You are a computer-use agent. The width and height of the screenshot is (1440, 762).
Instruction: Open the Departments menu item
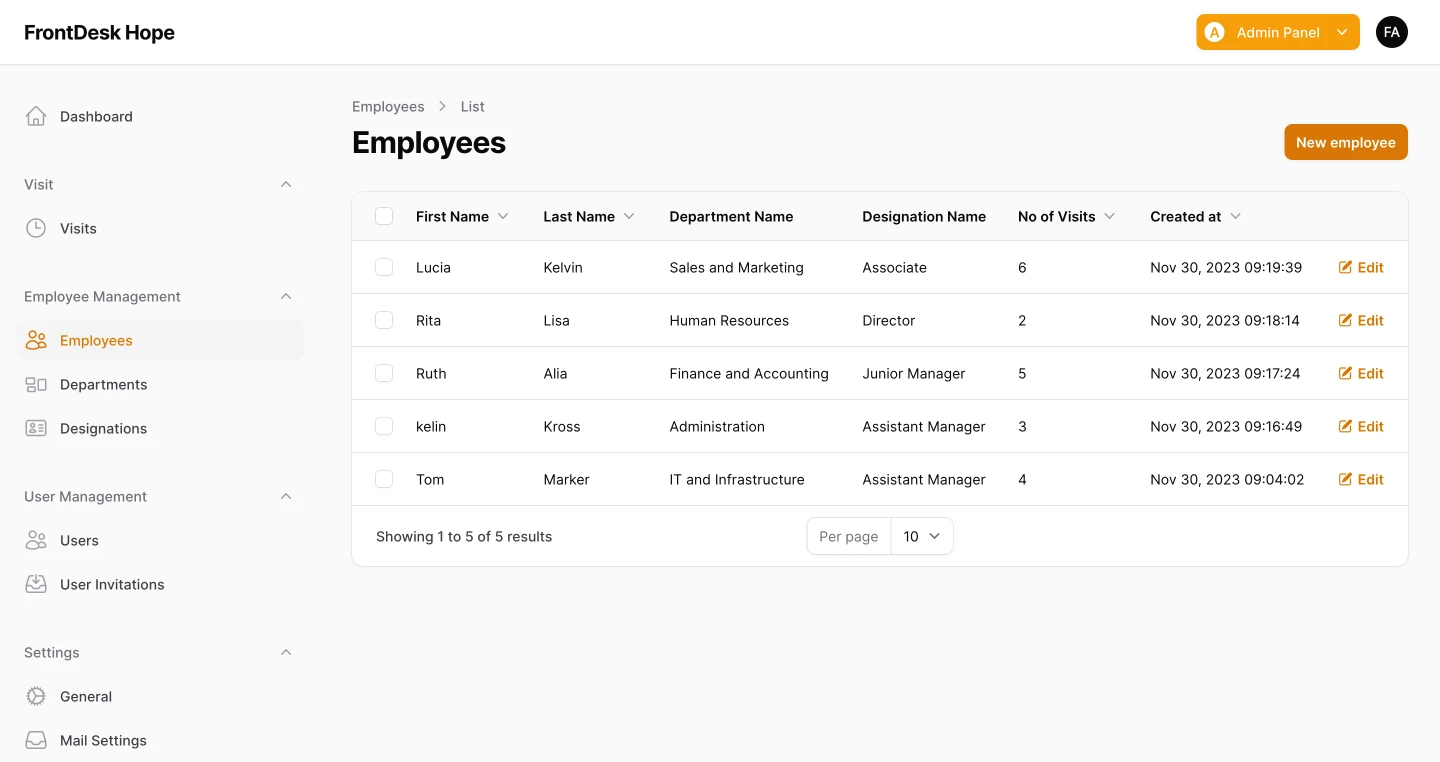coord(160,384)
